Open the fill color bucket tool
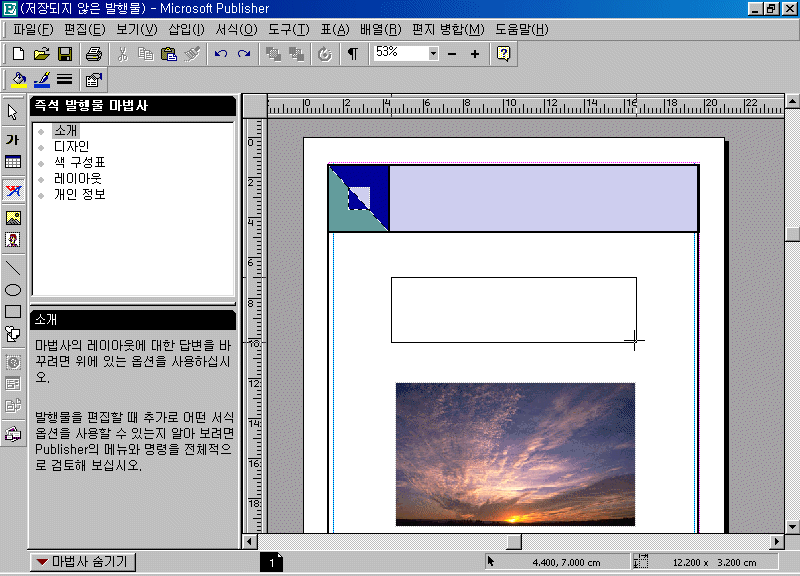The height and width of the screenshot is (576, 800). click(x=19, y=80)
